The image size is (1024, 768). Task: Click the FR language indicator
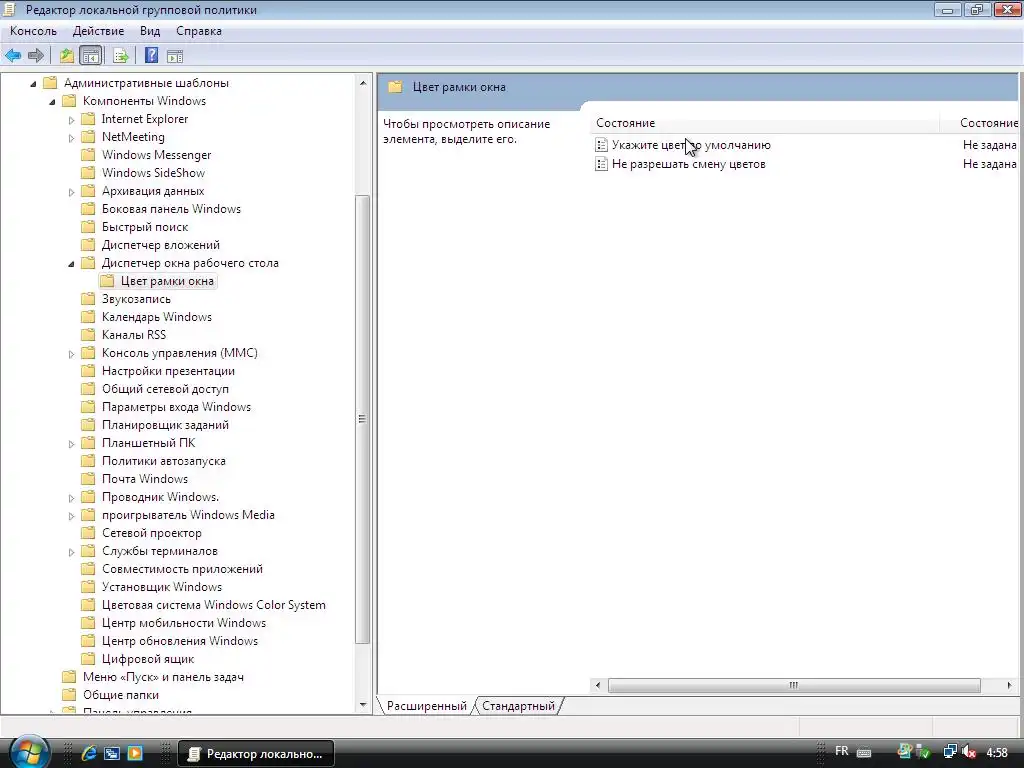pyautogui.click(x=842, y=751)
